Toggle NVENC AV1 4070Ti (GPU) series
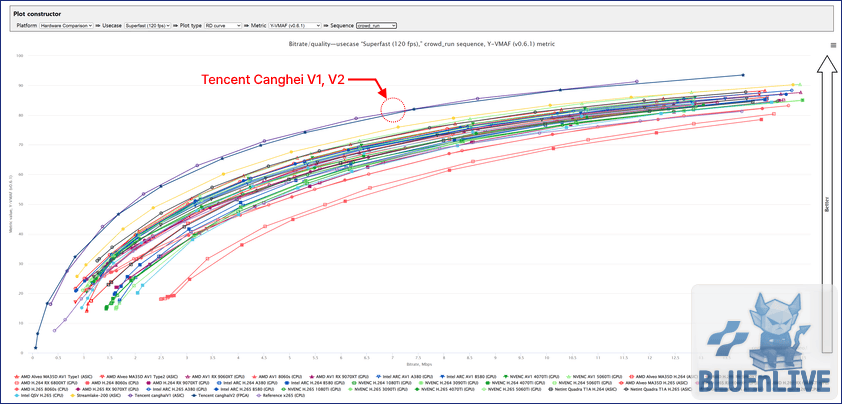The image size is (842, 404). tap(531, 376)
